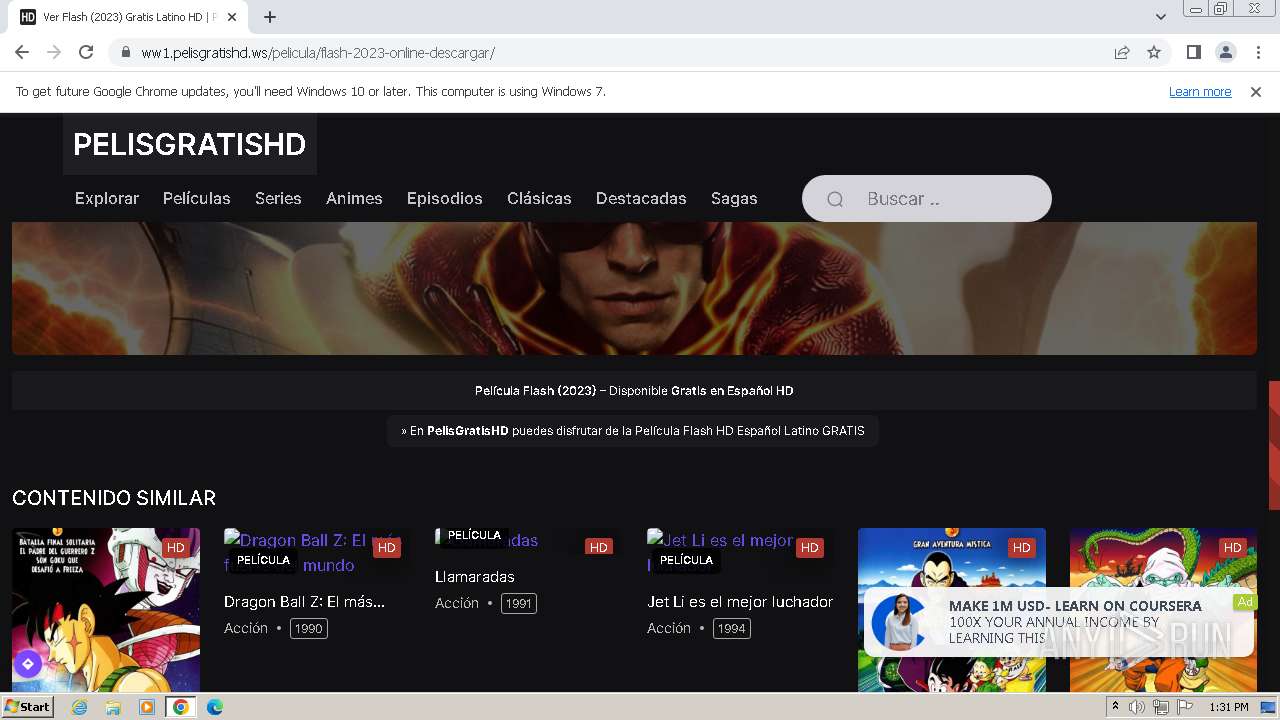Reload the current page
The image size is (1280, 720).
[86, 52]
